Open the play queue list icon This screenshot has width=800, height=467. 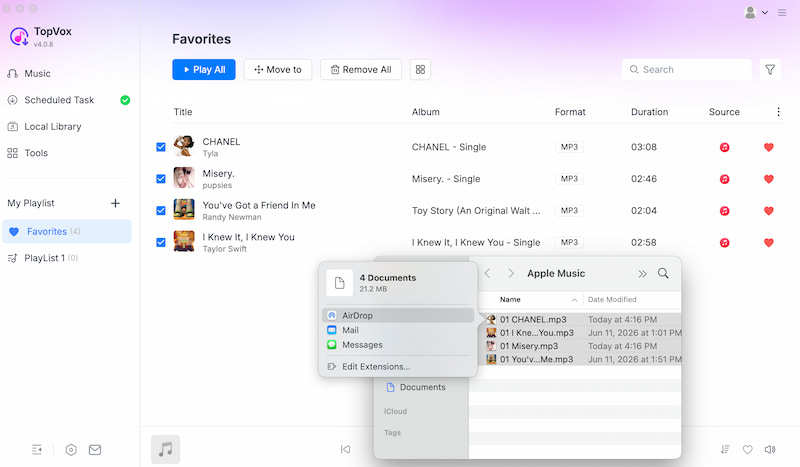(x=725, y=450)
